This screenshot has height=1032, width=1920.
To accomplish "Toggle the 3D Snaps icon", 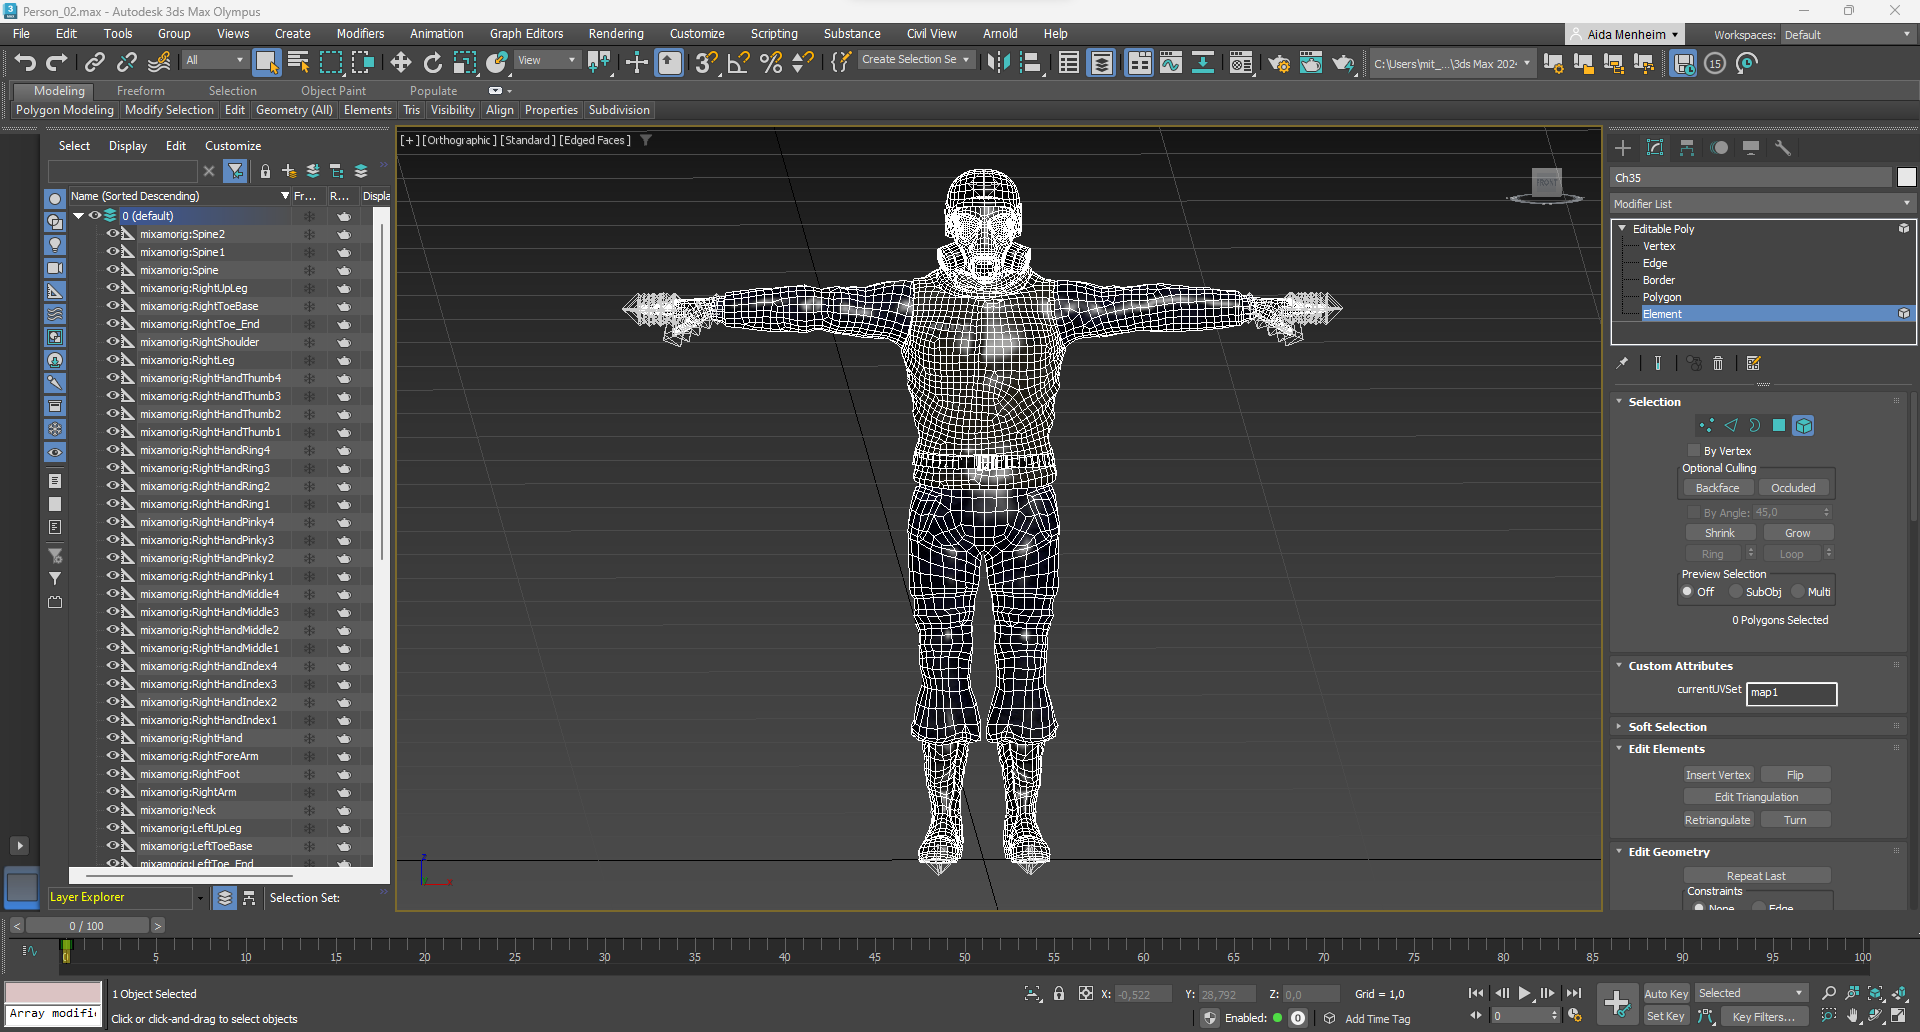I will click(706, 63).
